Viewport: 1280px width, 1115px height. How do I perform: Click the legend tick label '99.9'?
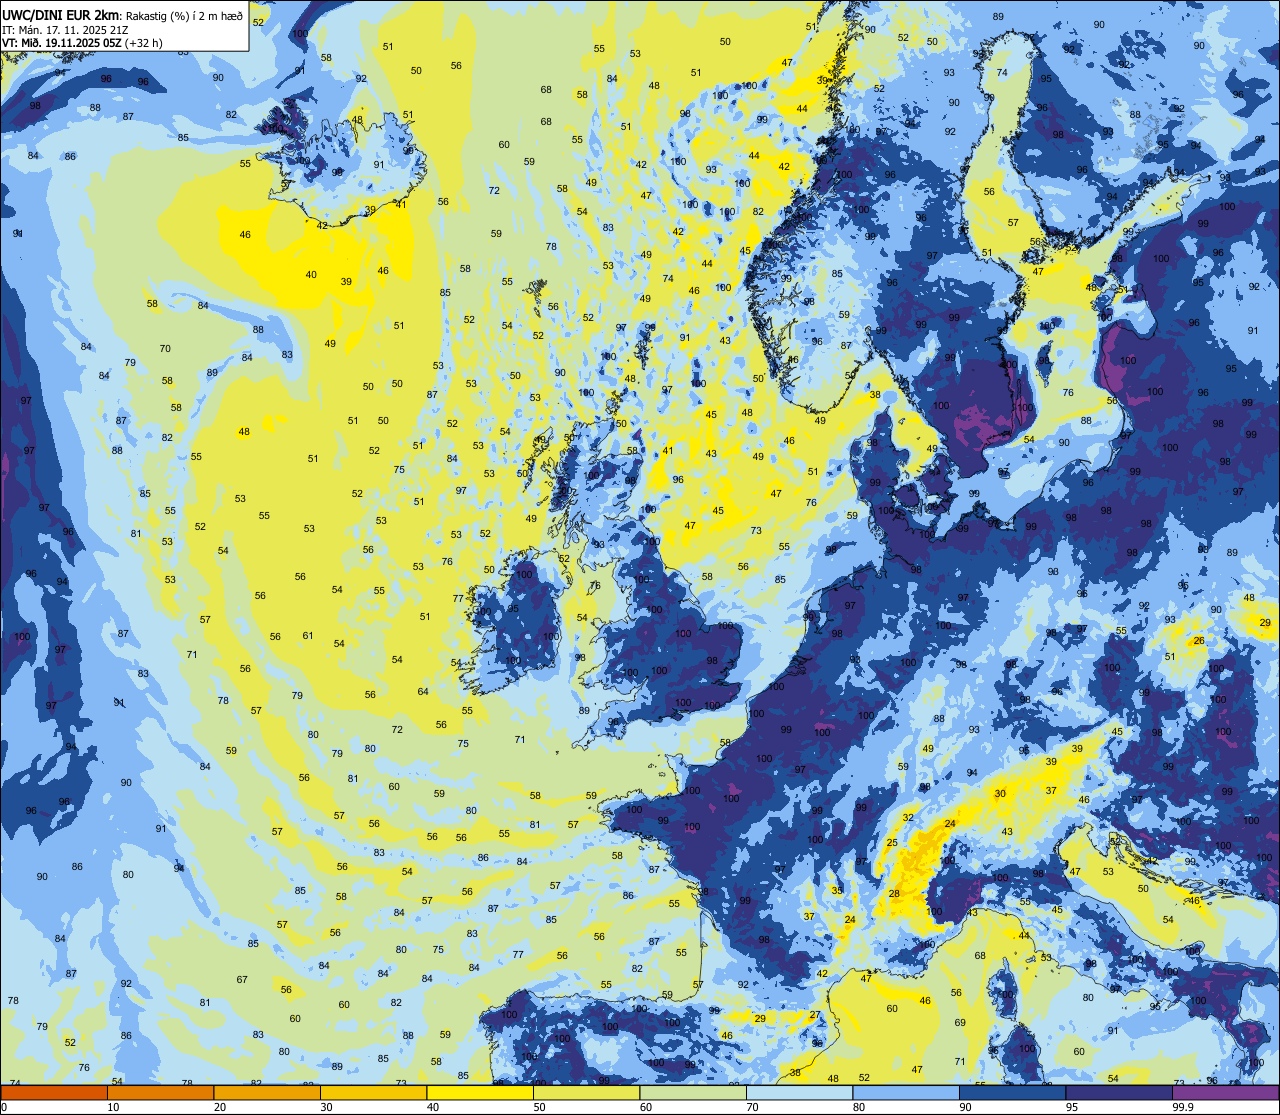(x=1183, y=1107)
